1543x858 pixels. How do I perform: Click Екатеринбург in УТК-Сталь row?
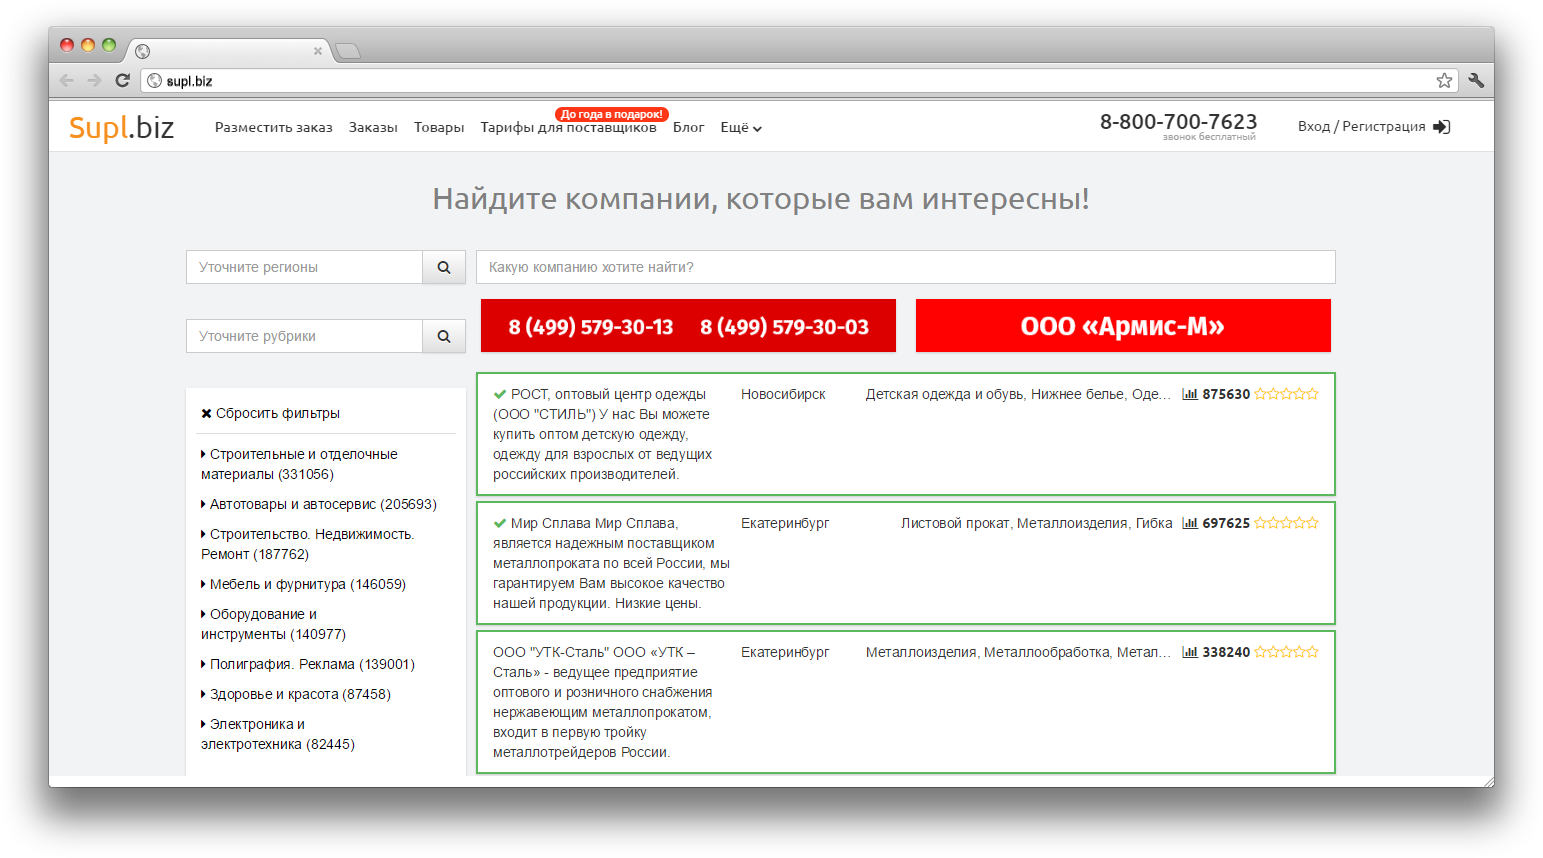(x=785, y=652)
